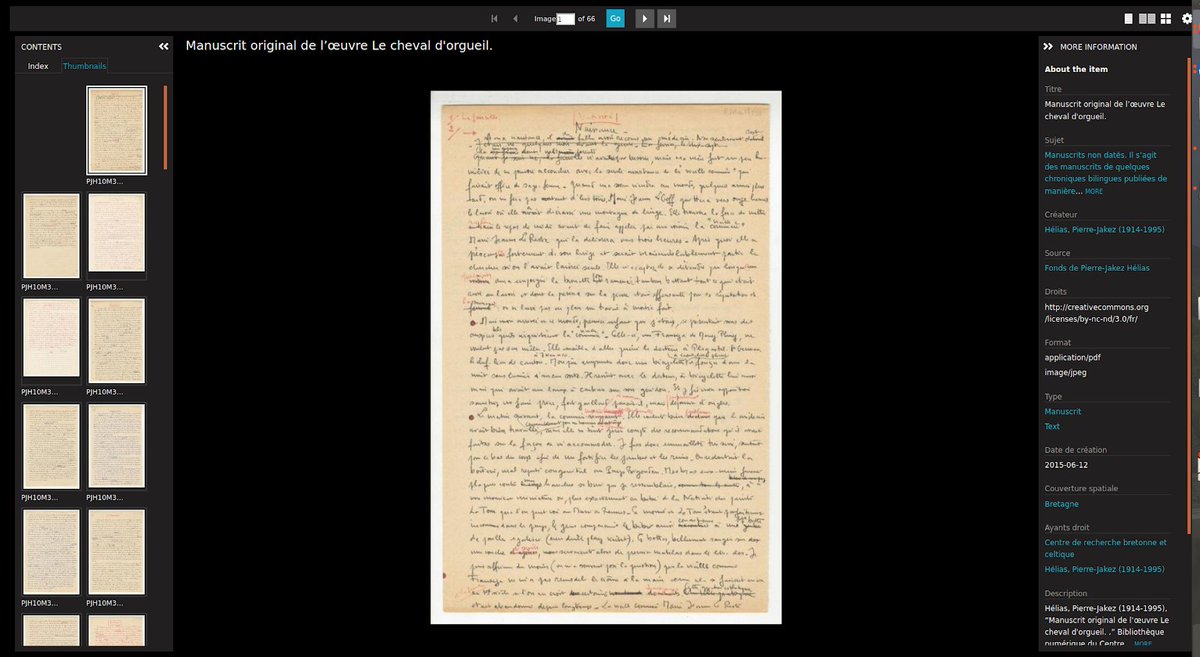1200x657 pixels.
Task: Expand Description with MORE link
Action: [1144, 644]
